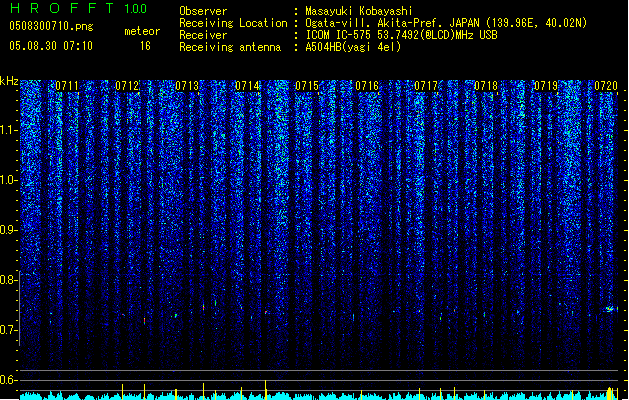Click the kHz axis unit label
This screenshot has height=400, width=629.
click(x=9, y=81)
